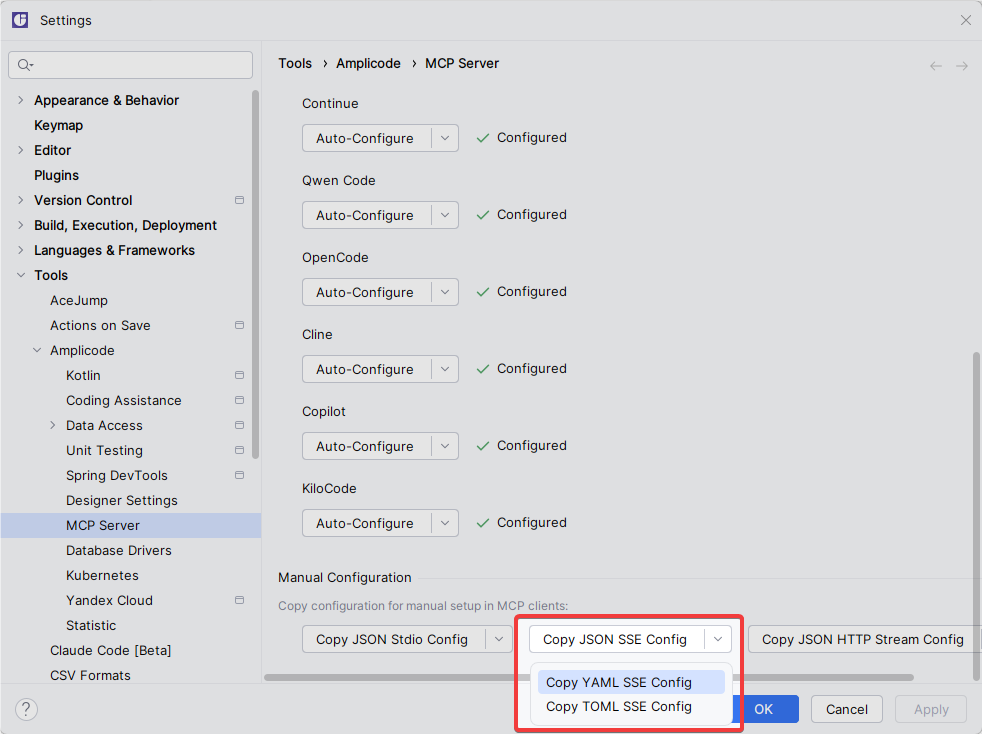Screen dimensions: 982x734
Task: Open Kubernetes settings page
Action: click(x=102, y=576)
